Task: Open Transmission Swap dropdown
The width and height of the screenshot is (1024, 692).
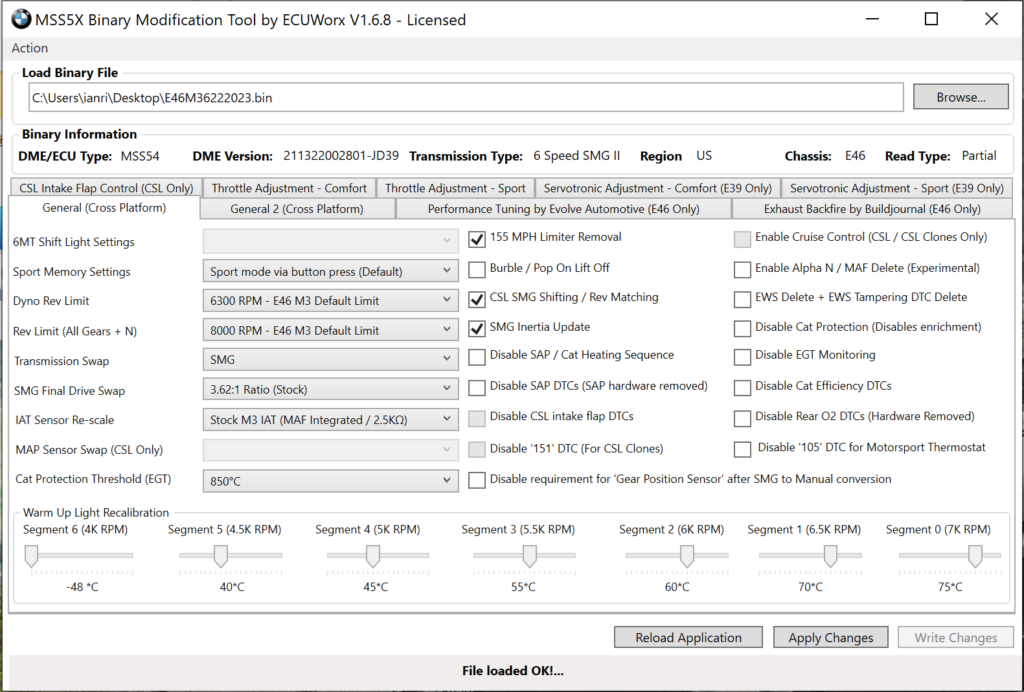Action: coord(330,360)
